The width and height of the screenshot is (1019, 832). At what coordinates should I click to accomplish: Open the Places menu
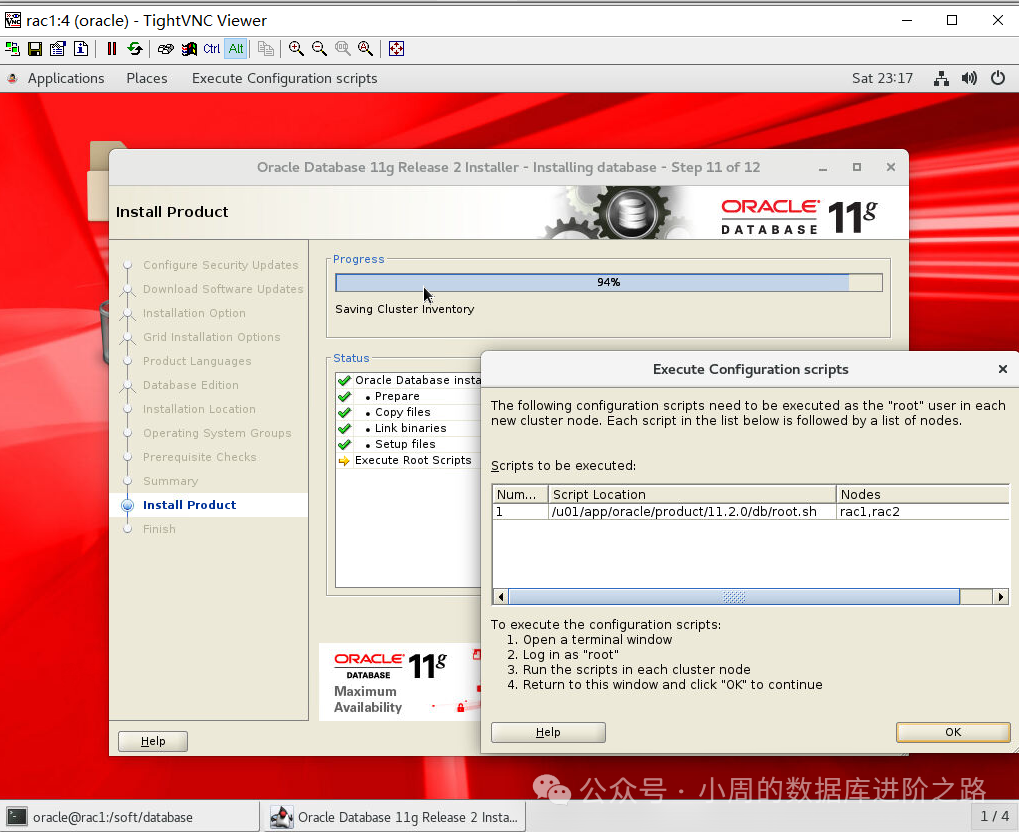147,79
